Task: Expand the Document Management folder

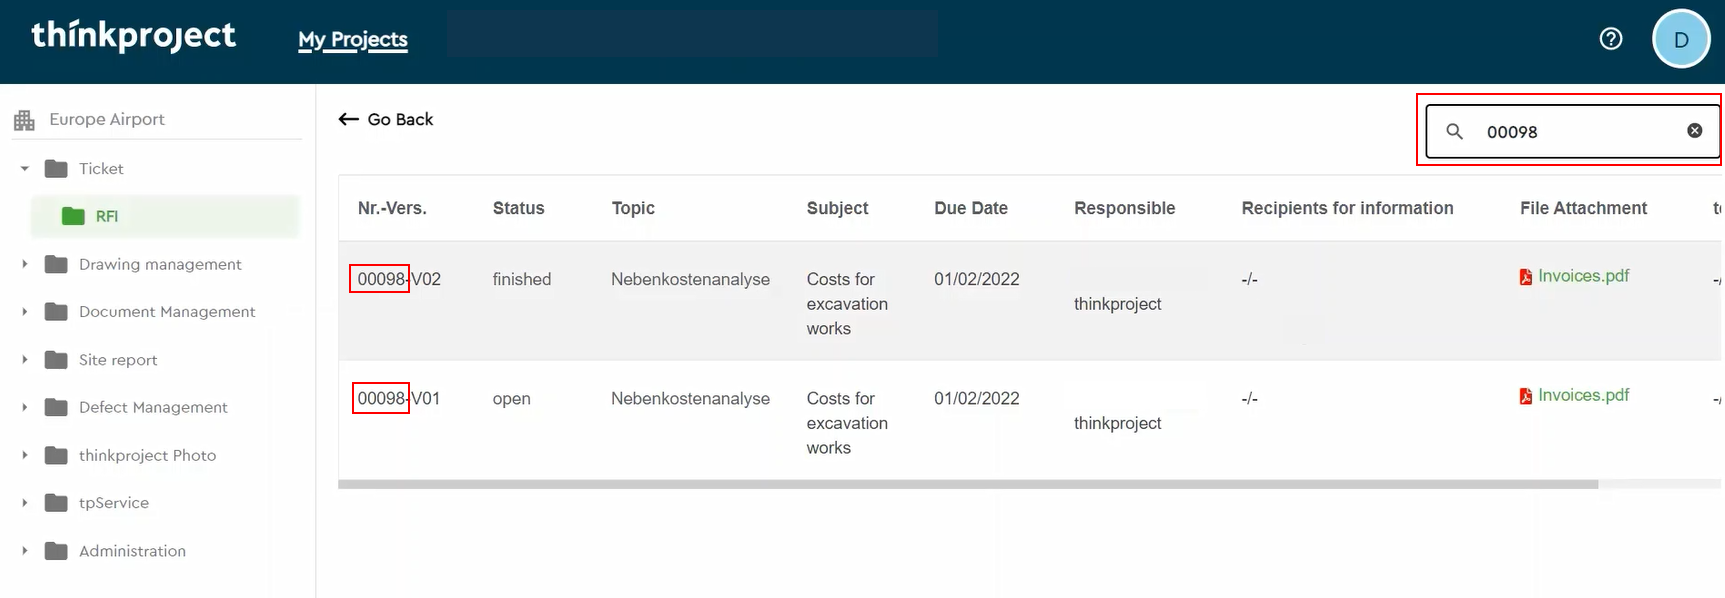Action: point(25,312)
